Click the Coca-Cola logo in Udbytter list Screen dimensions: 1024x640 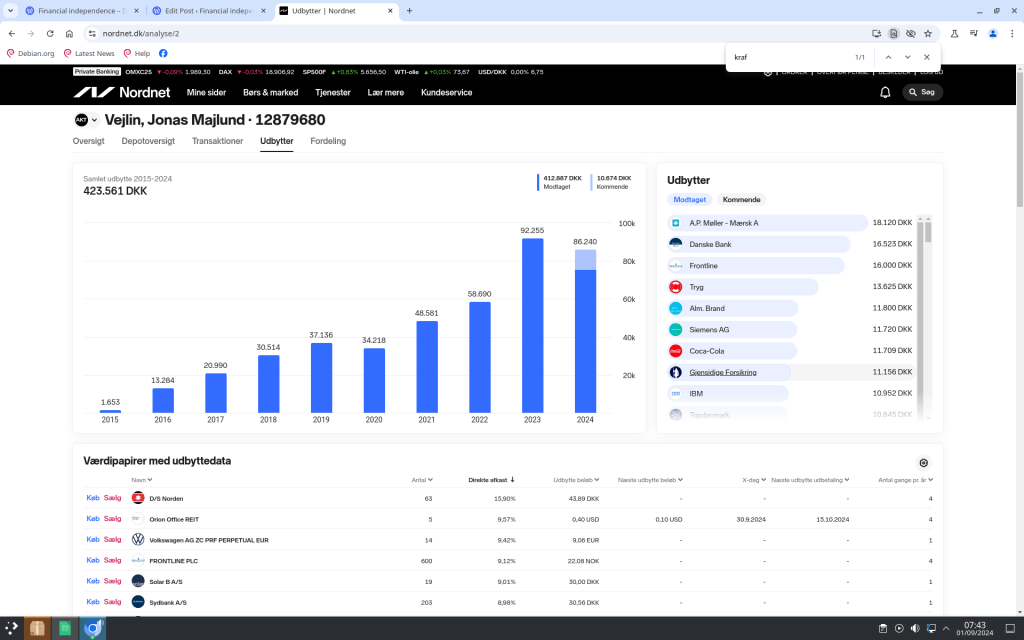coord(676,351)
